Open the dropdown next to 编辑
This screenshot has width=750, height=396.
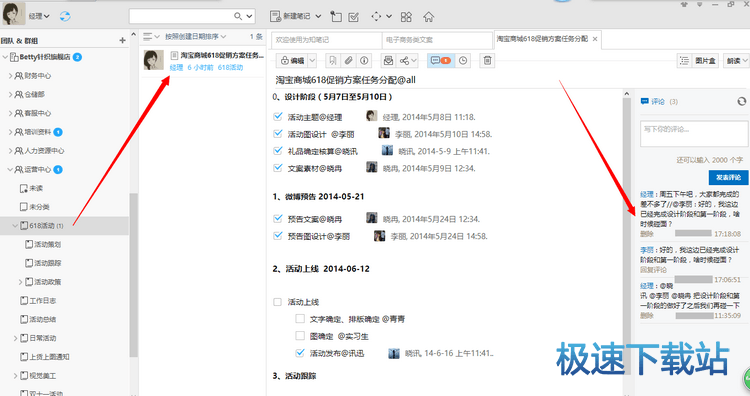(312, 61)
